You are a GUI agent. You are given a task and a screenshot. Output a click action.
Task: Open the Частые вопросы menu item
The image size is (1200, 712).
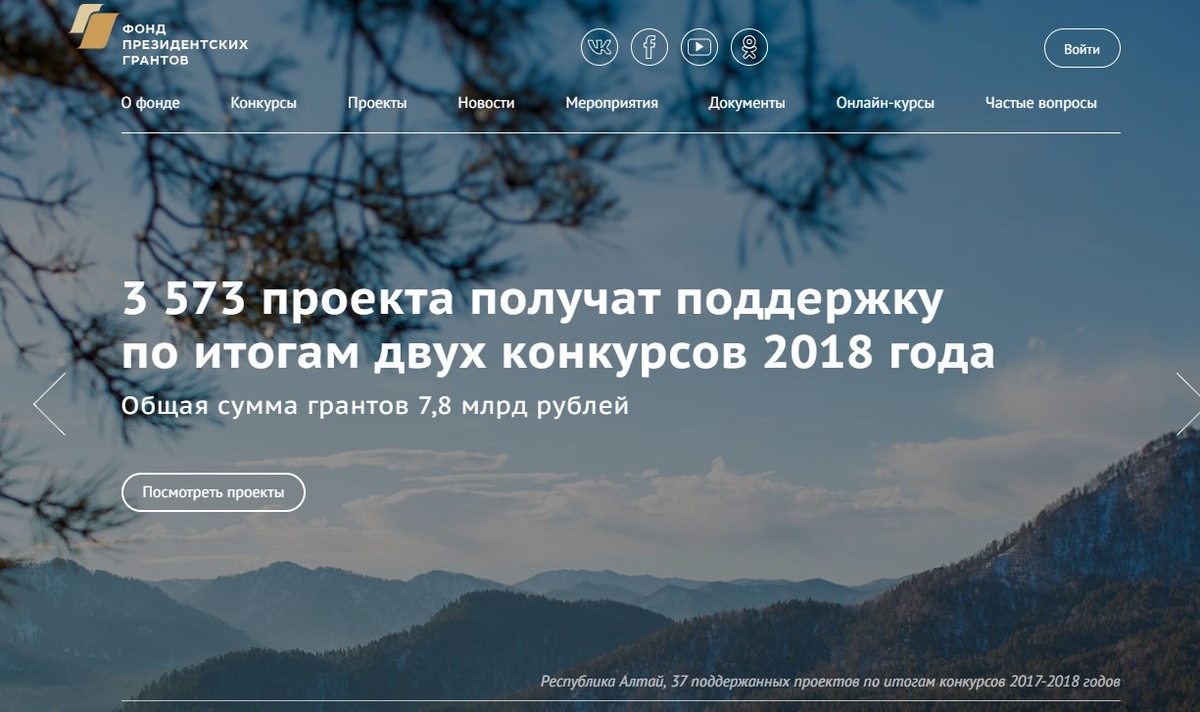[1041, 103]
